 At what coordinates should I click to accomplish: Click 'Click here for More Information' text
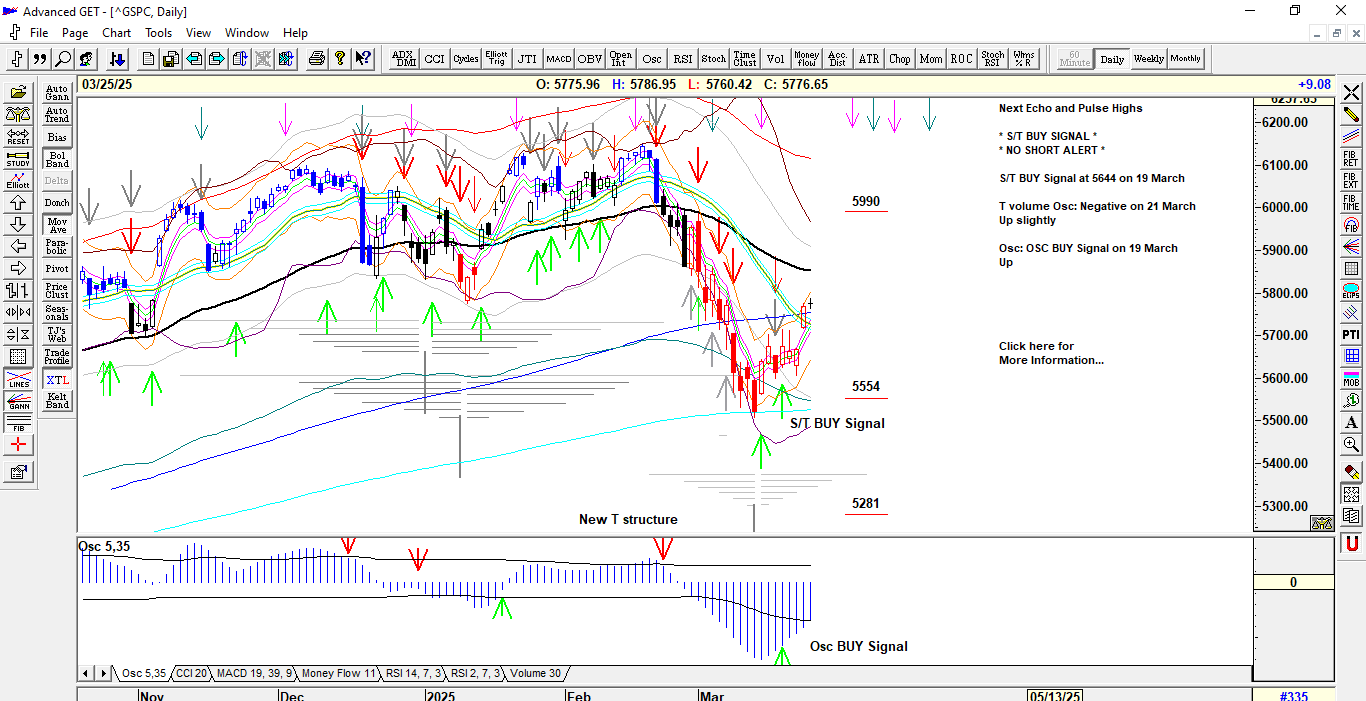click(x=1050, y=353)
